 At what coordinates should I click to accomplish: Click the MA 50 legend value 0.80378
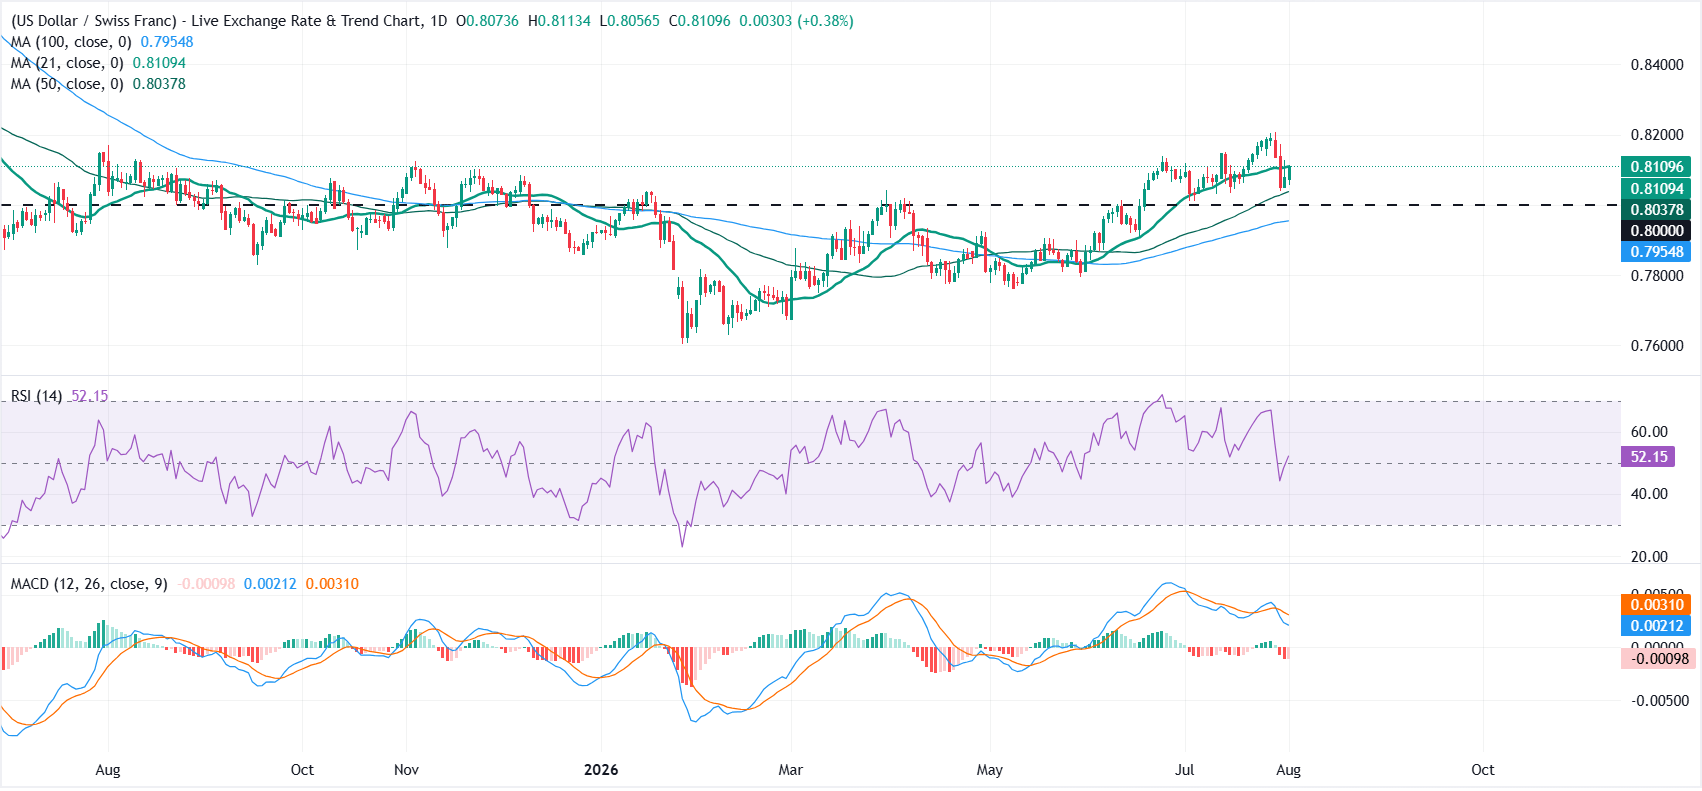pos(159,84)
